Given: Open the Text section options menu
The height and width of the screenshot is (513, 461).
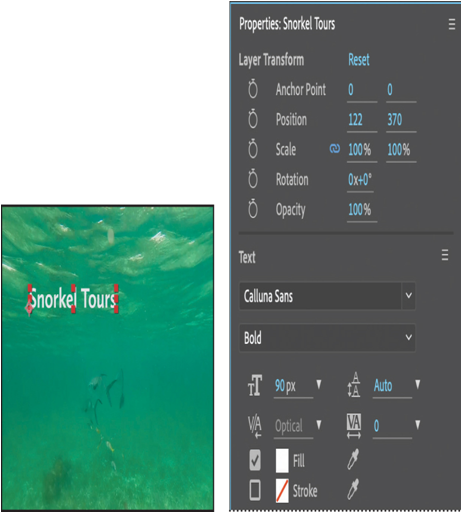Looking at the screenshot, I should click(x=445, y=255).
